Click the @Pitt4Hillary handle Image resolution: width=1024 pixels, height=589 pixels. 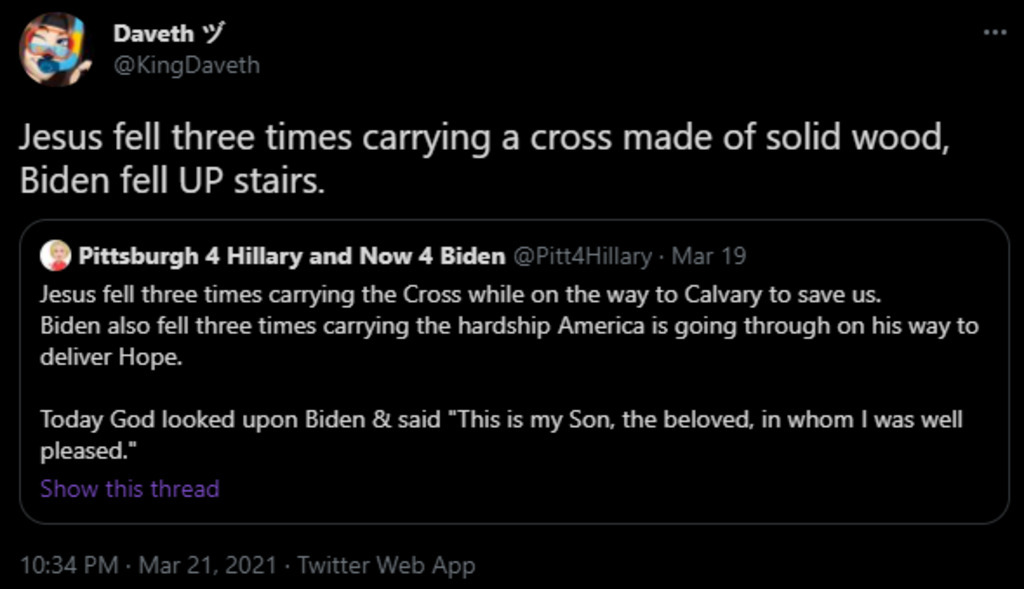coord(582,256)
